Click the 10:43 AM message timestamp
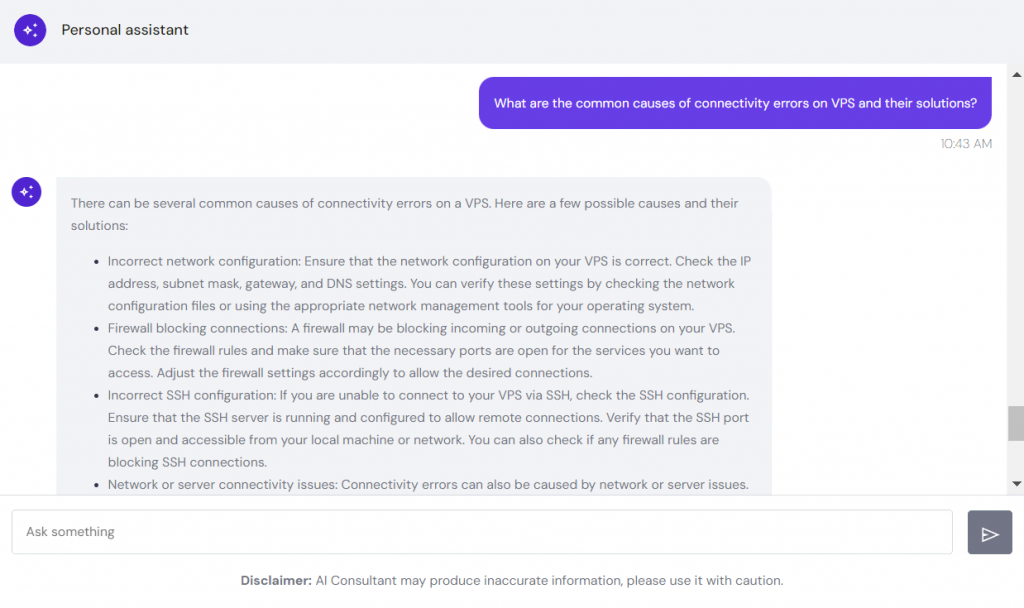This screenshot has width=1024, height=608. pos(966,144)
